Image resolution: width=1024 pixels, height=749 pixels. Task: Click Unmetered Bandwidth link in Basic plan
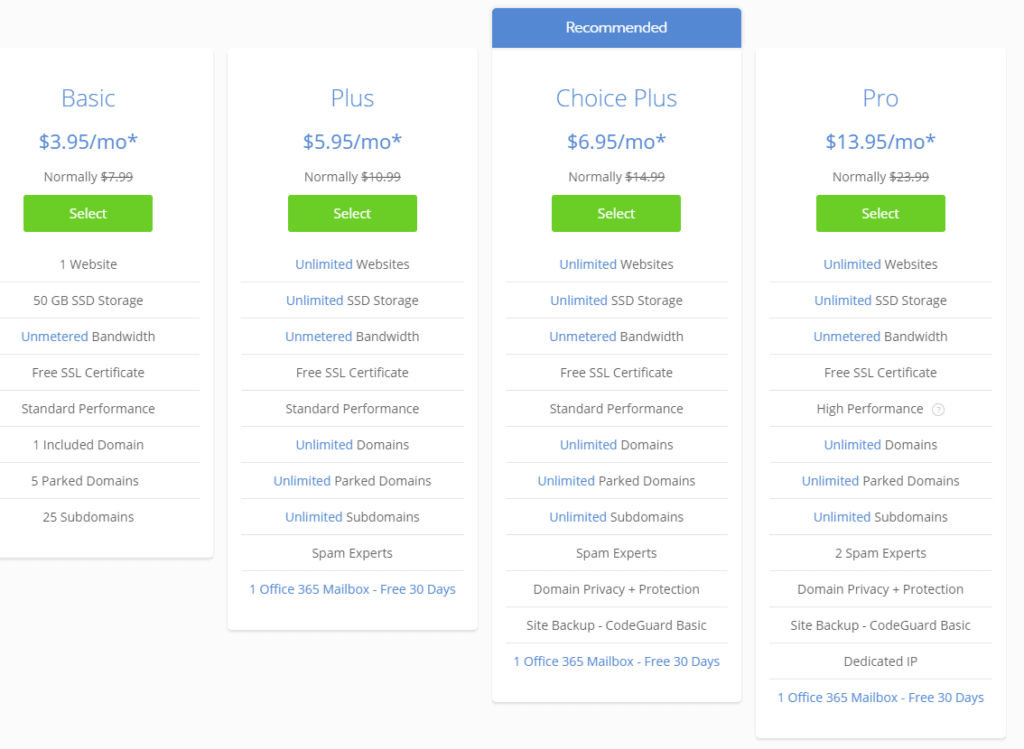54,337
